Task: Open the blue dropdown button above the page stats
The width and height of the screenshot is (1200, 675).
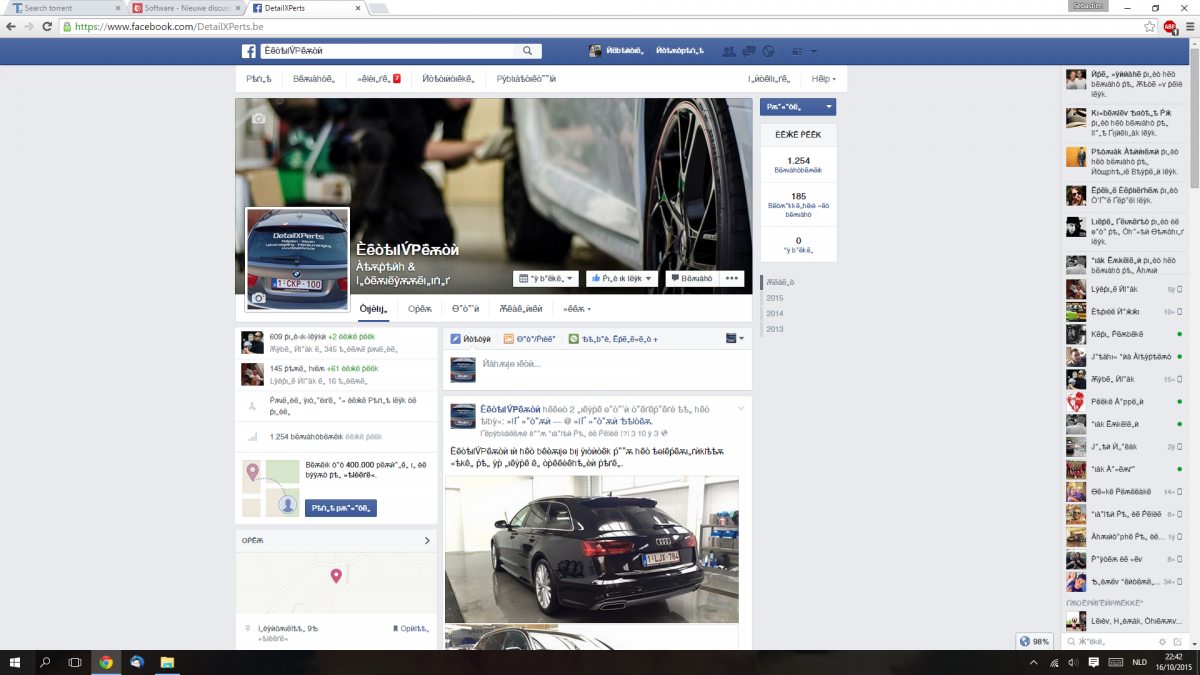Action: pos(798,107)
